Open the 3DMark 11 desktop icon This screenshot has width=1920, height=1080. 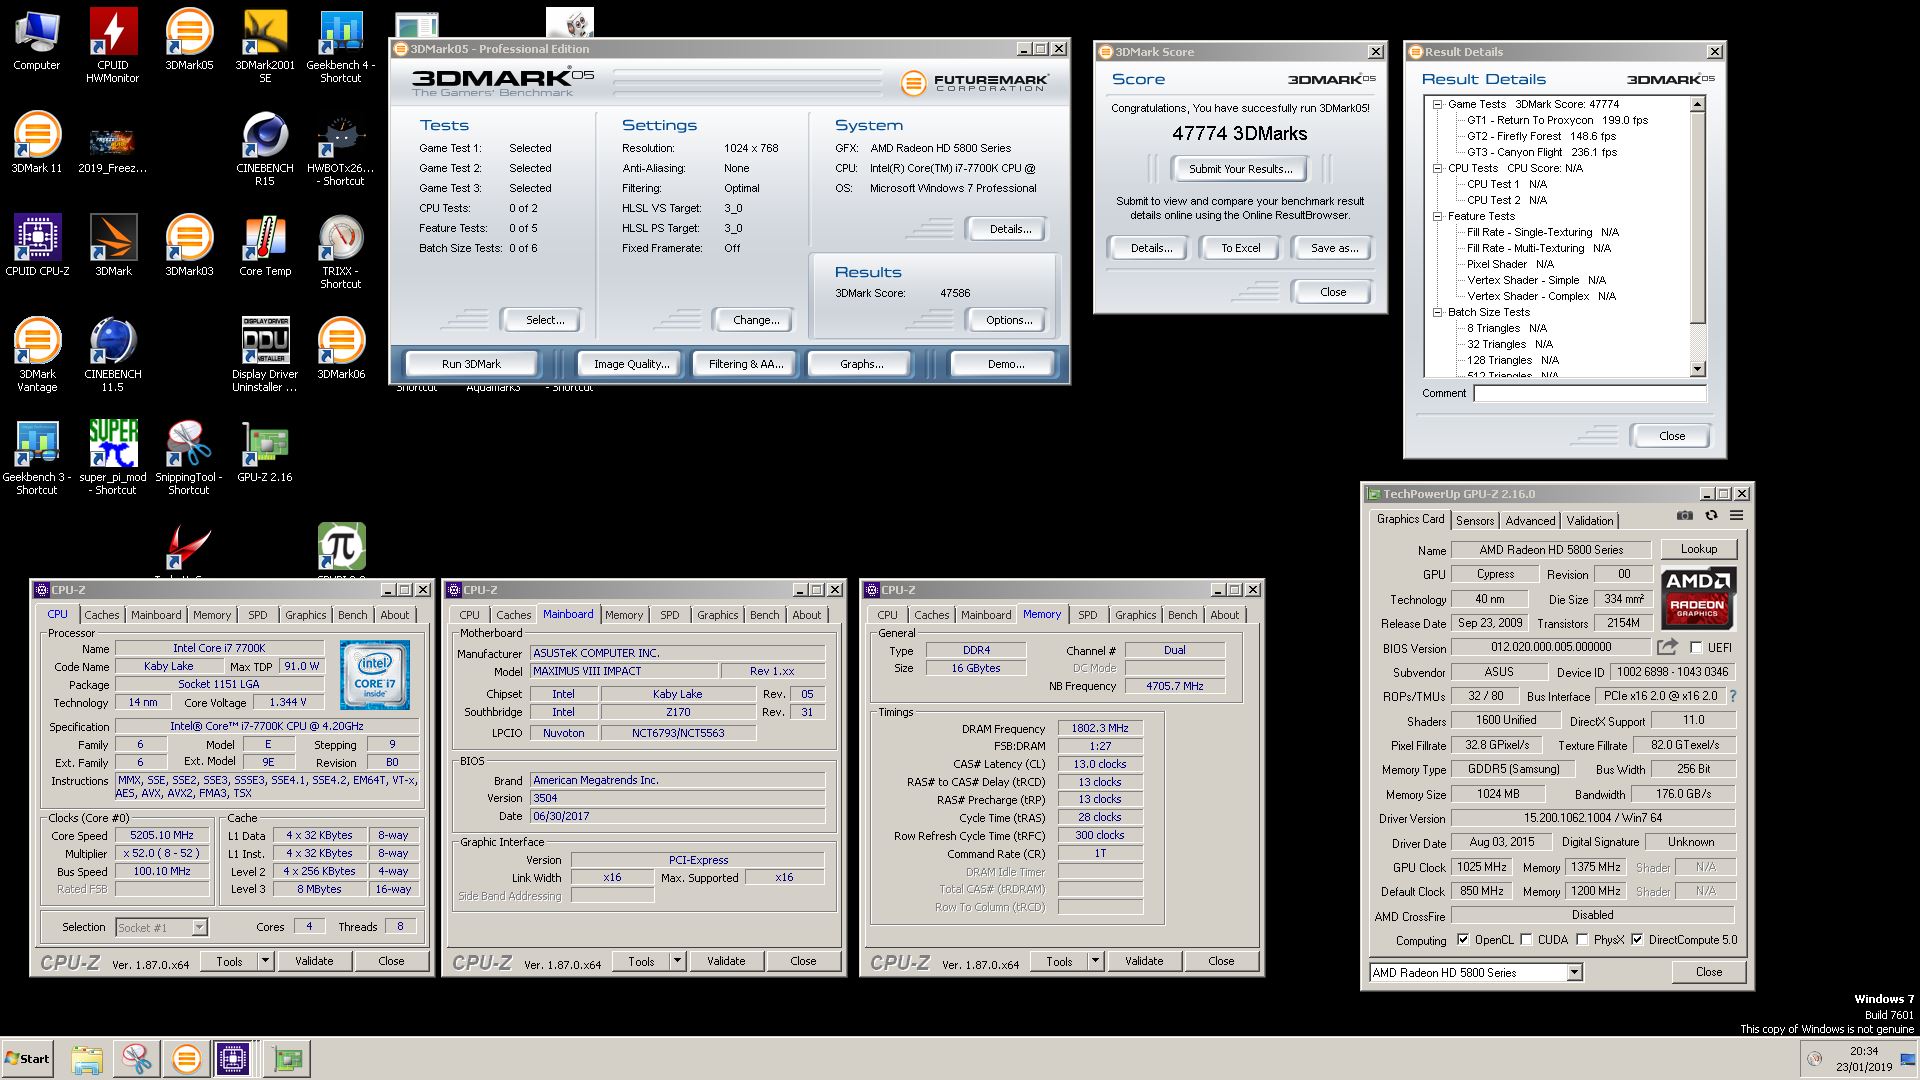click(37, 142)
